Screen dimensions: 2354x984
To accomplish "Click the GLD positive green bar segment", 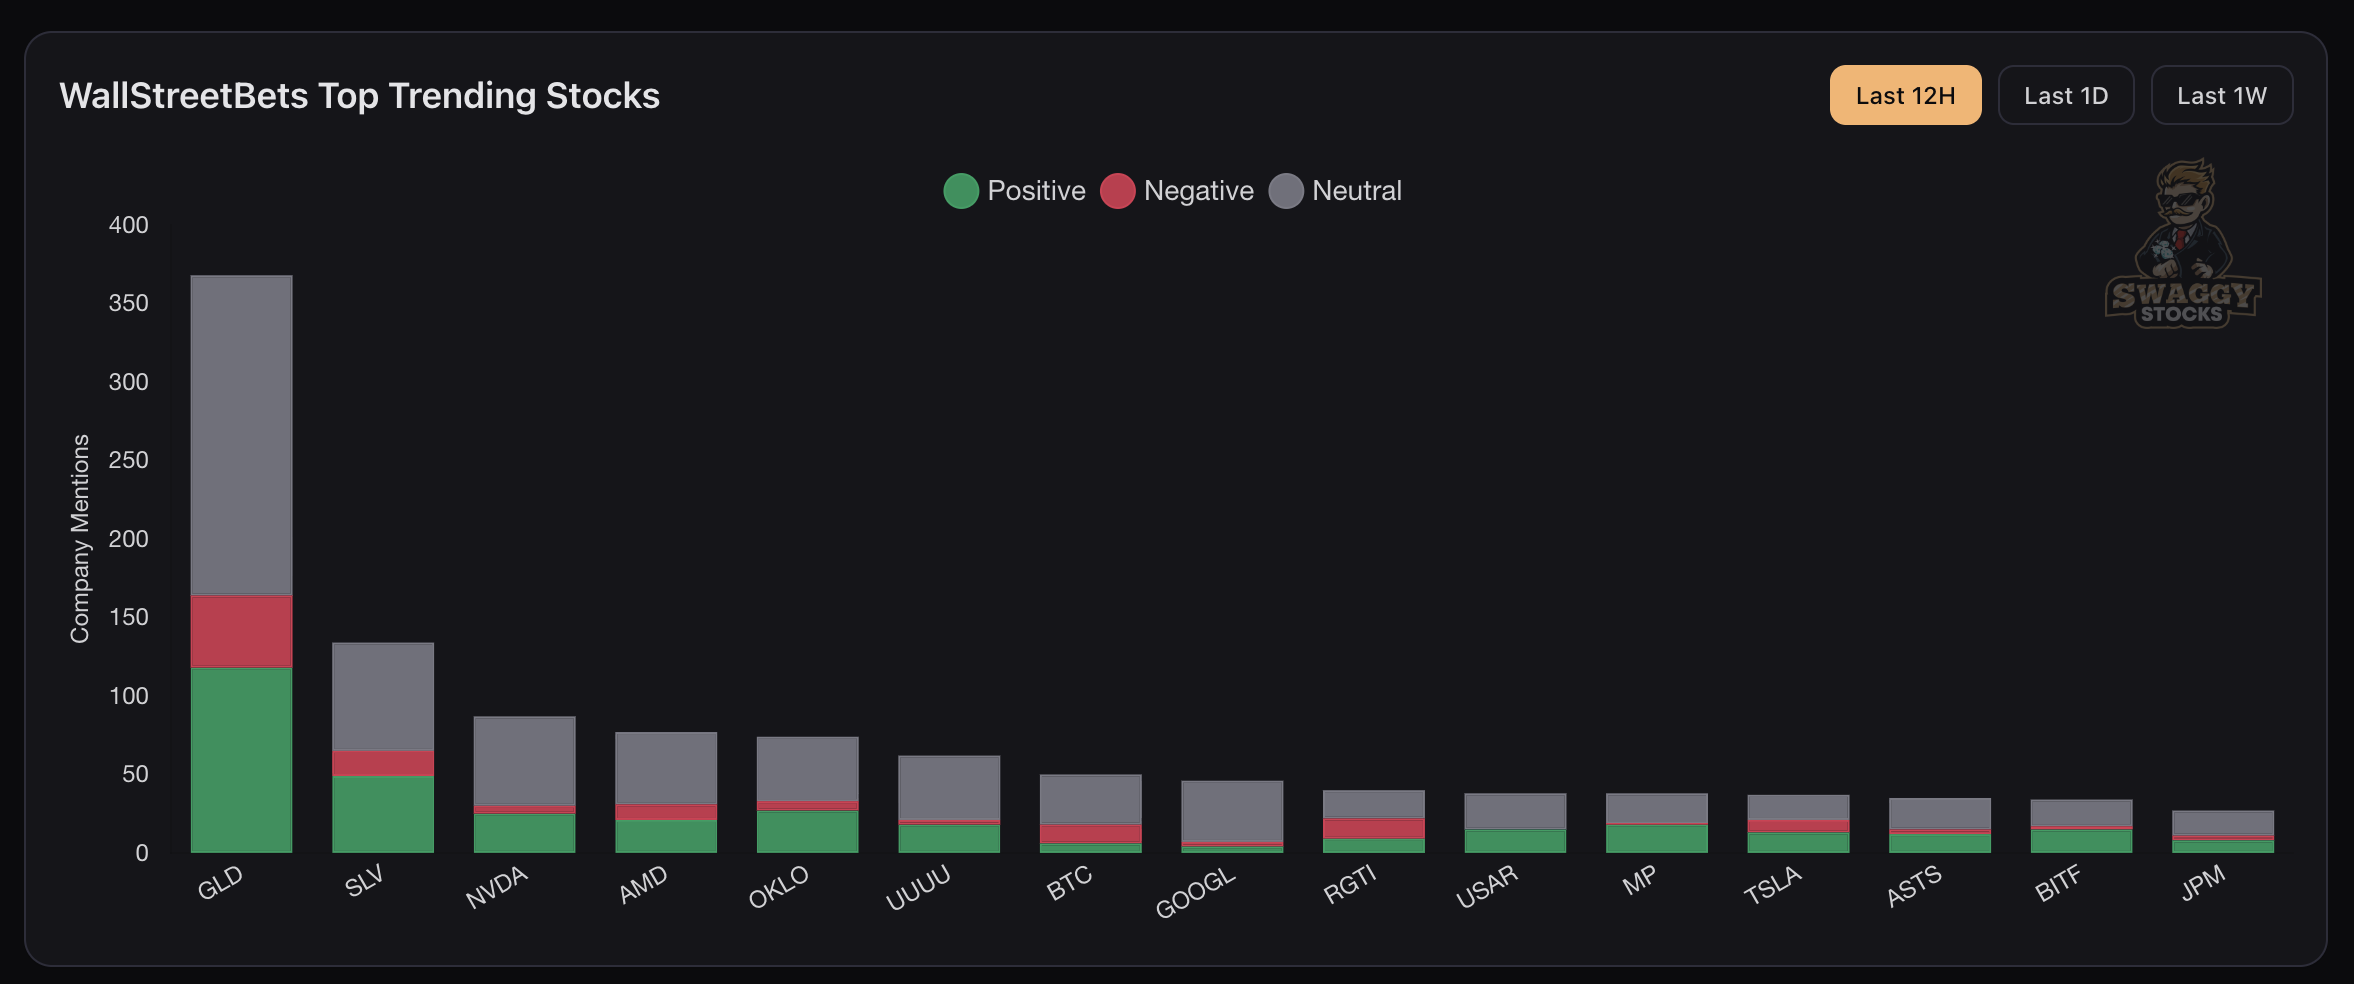I will pyautogui.click(x=241, y=760).
